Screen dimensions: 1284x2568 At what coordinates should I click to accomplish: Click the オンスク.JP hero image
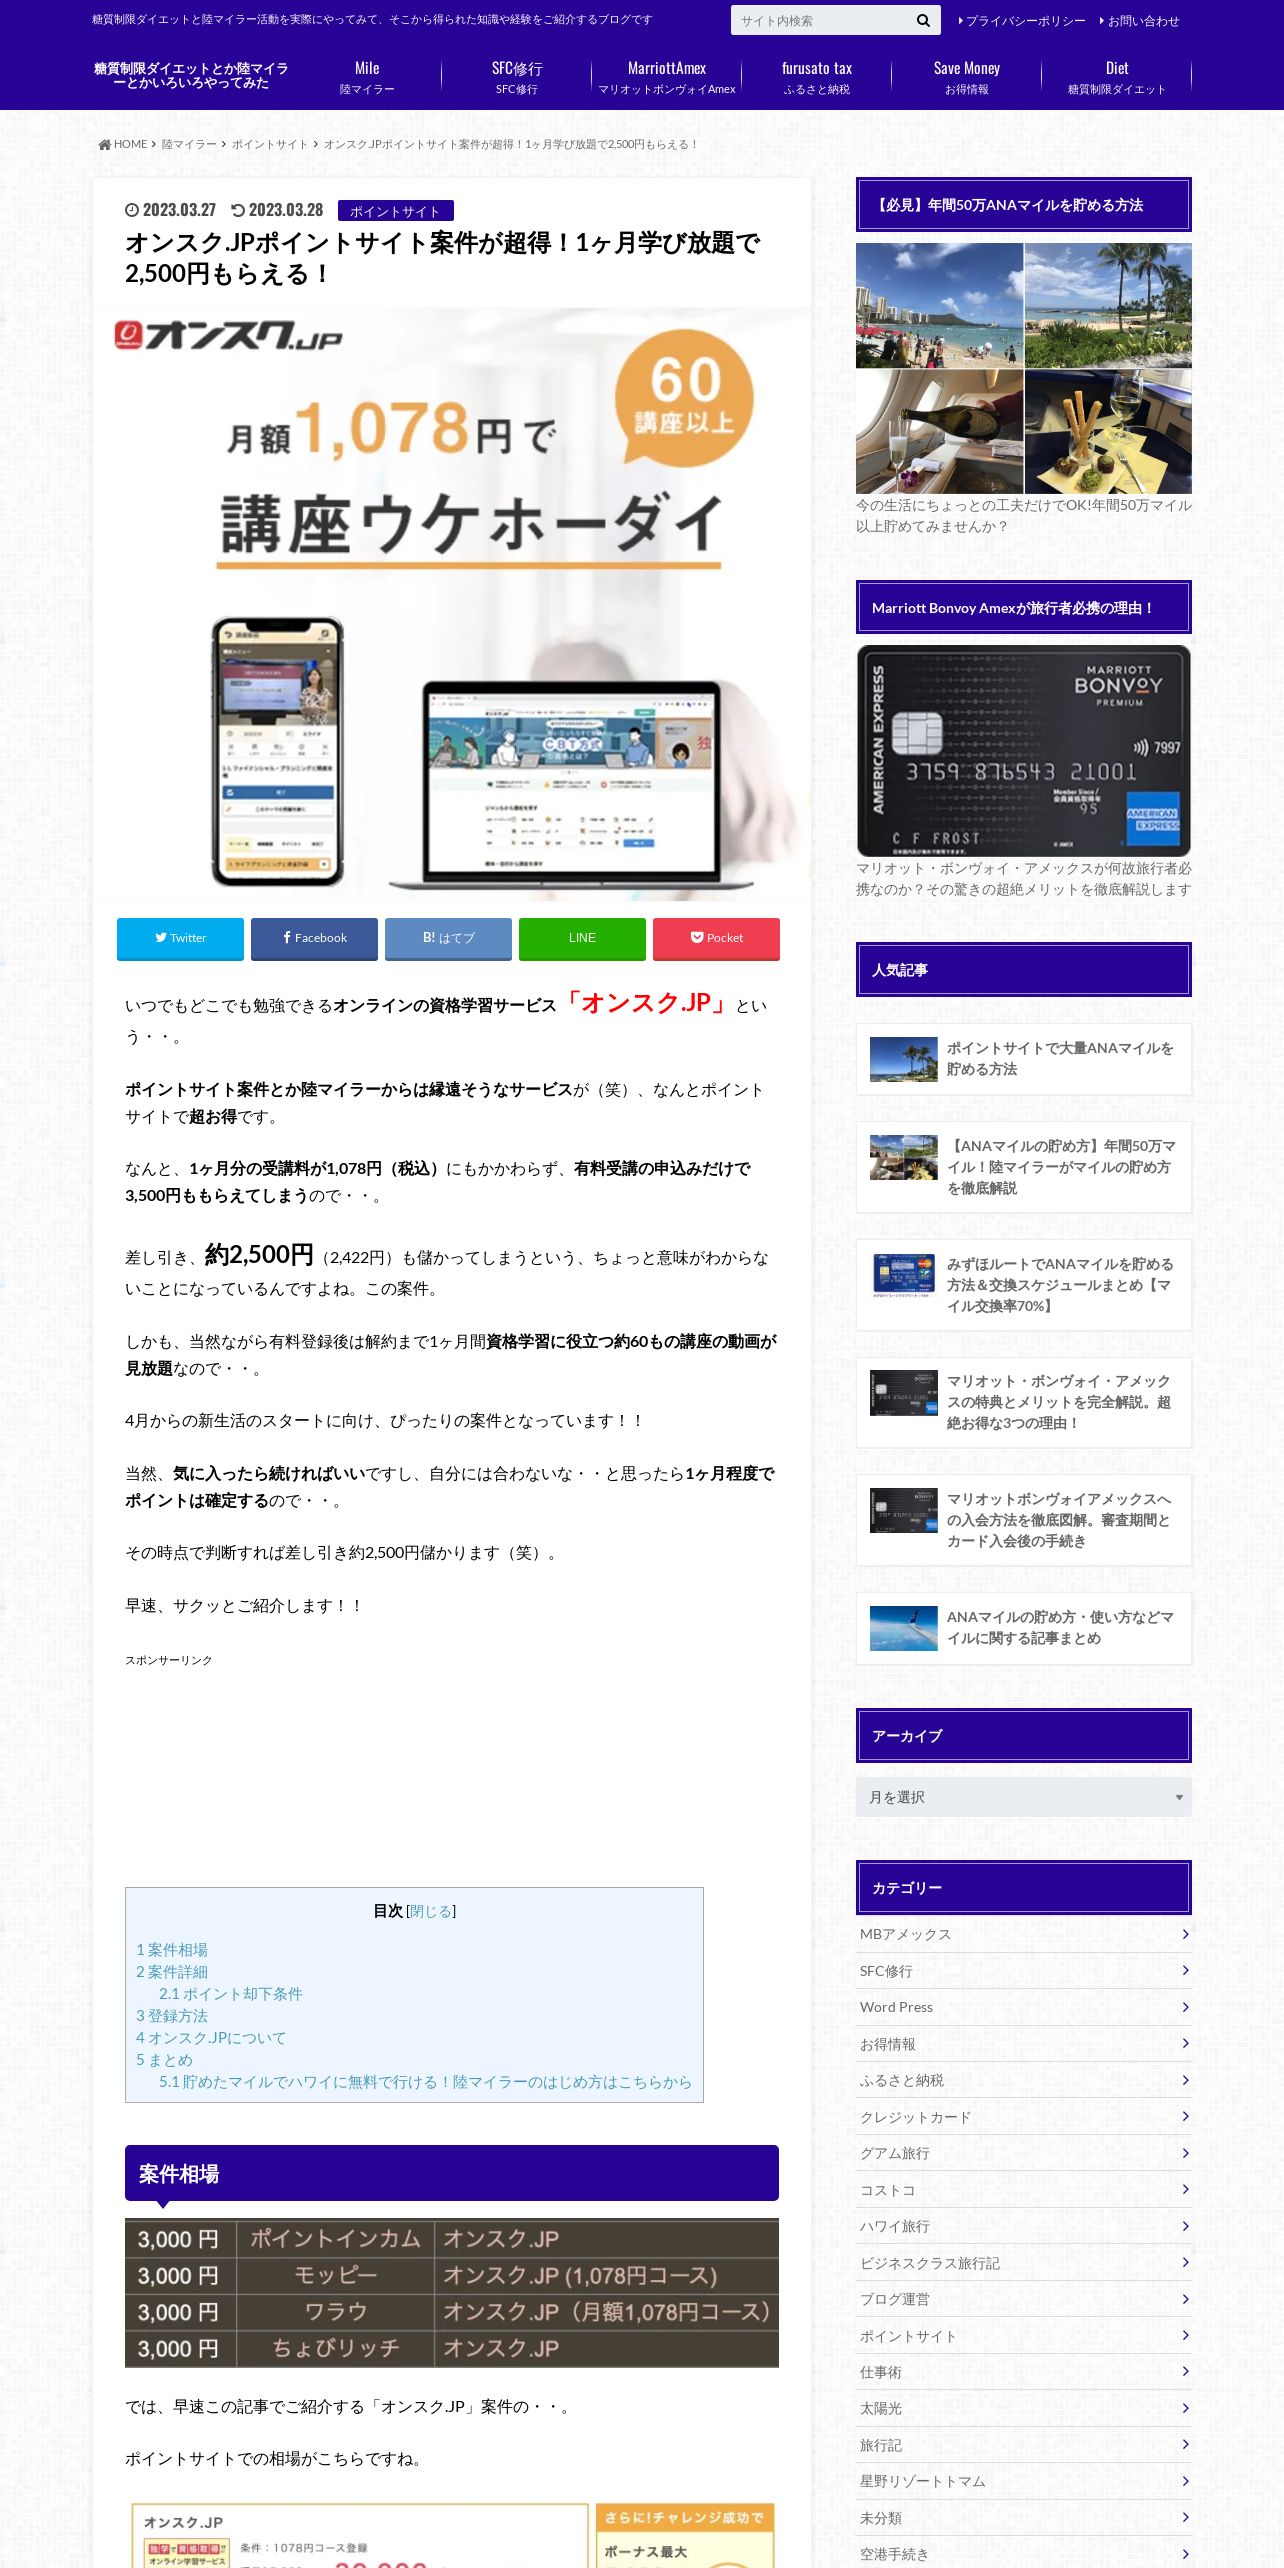(452, 604)
